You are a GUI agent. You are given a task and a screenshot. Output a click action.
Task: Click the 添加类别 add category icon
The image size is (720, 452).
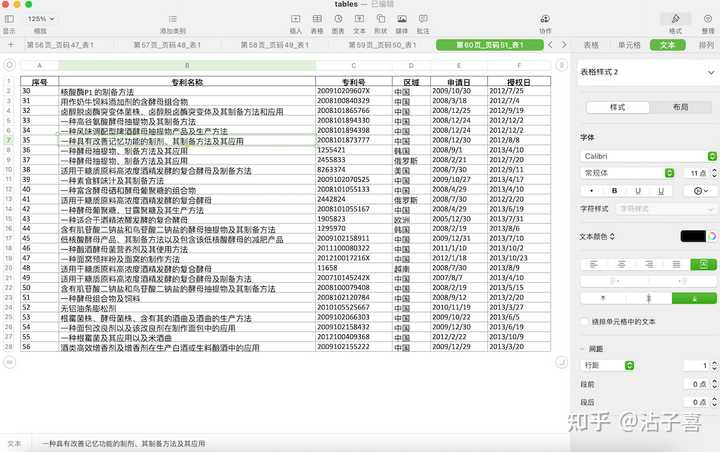pos(173,19)
